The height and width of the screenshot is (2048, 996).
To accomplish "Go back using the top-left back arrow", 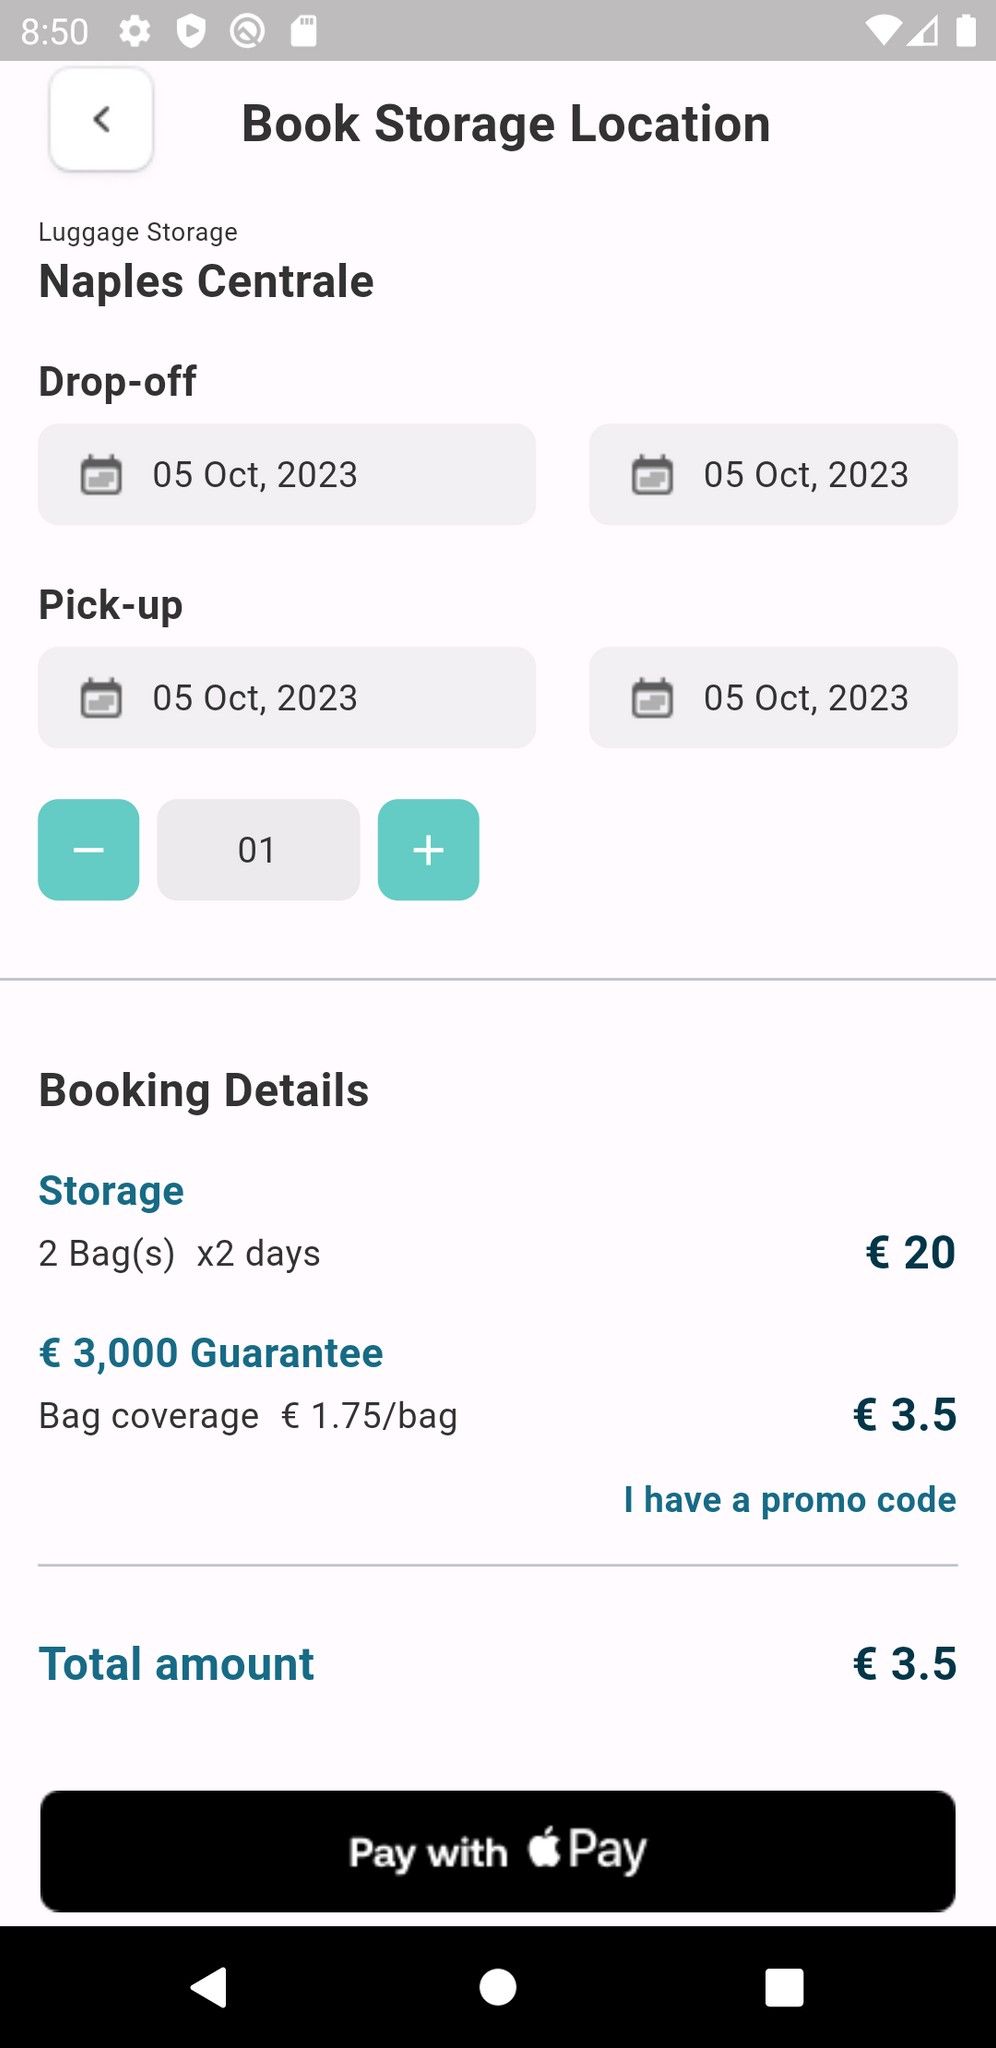I will 100,119.
